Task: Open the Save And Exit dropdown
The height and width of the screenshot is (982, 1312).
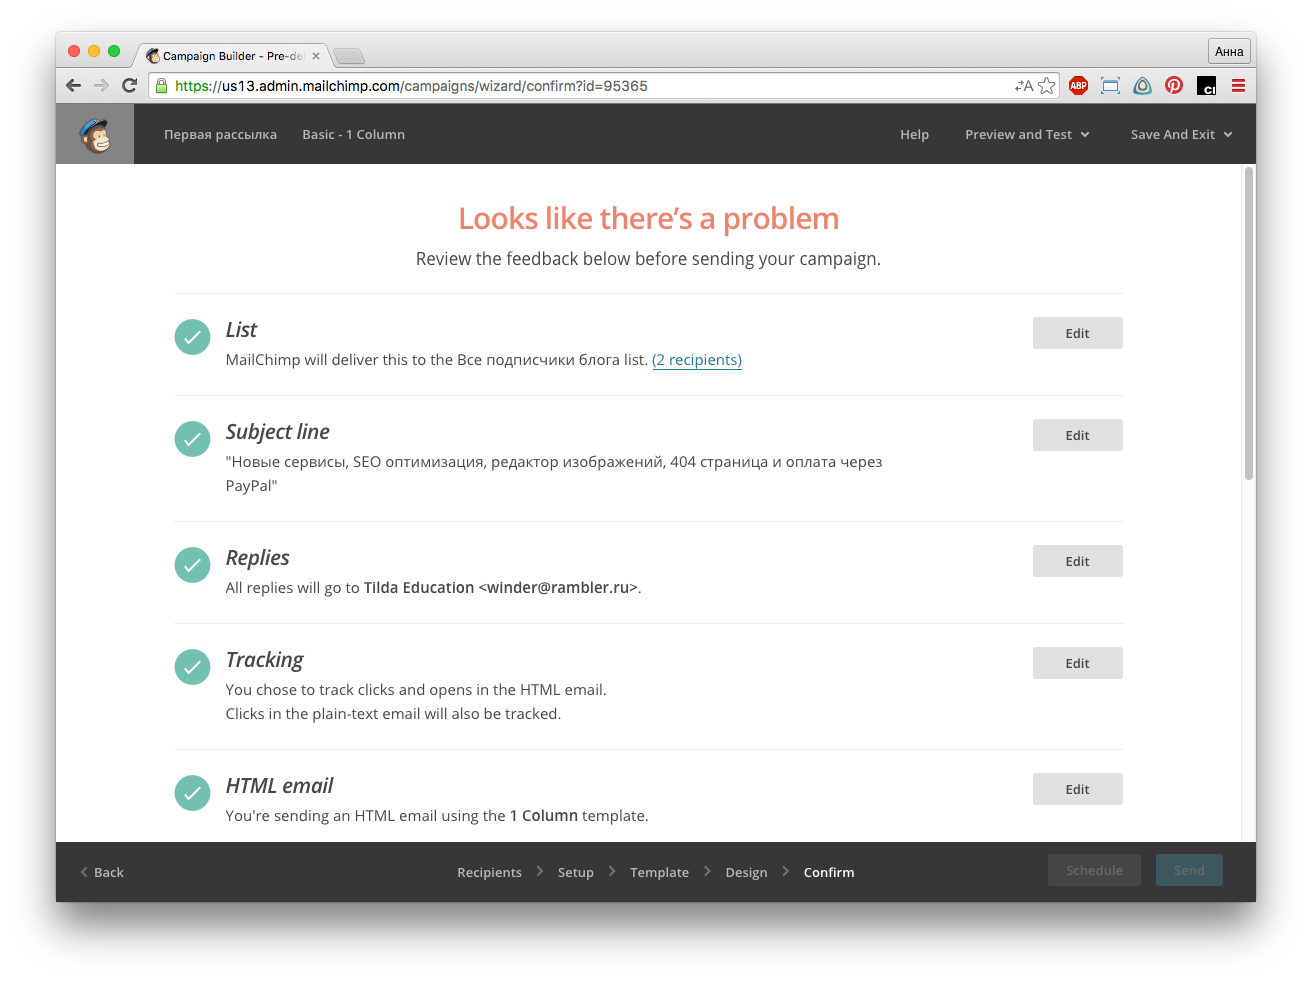Action: [1181, 135]
